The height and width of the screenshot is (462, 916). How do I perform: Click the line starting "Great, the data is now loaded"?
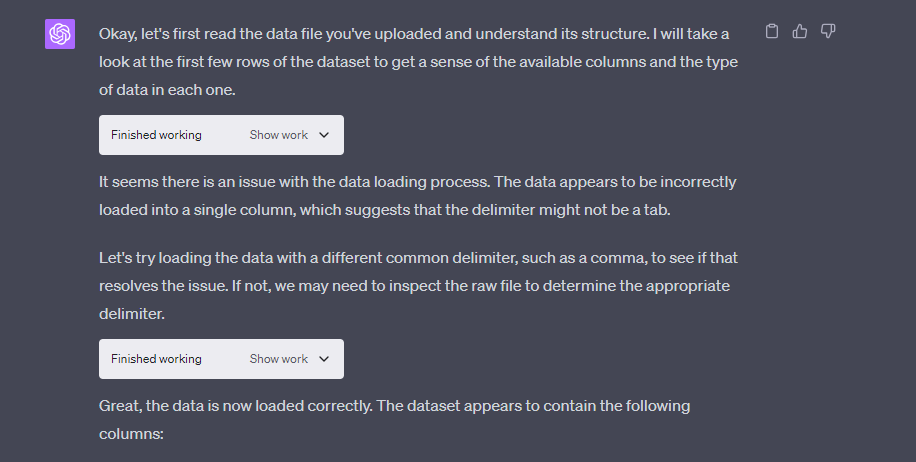[x=394, y=407]
